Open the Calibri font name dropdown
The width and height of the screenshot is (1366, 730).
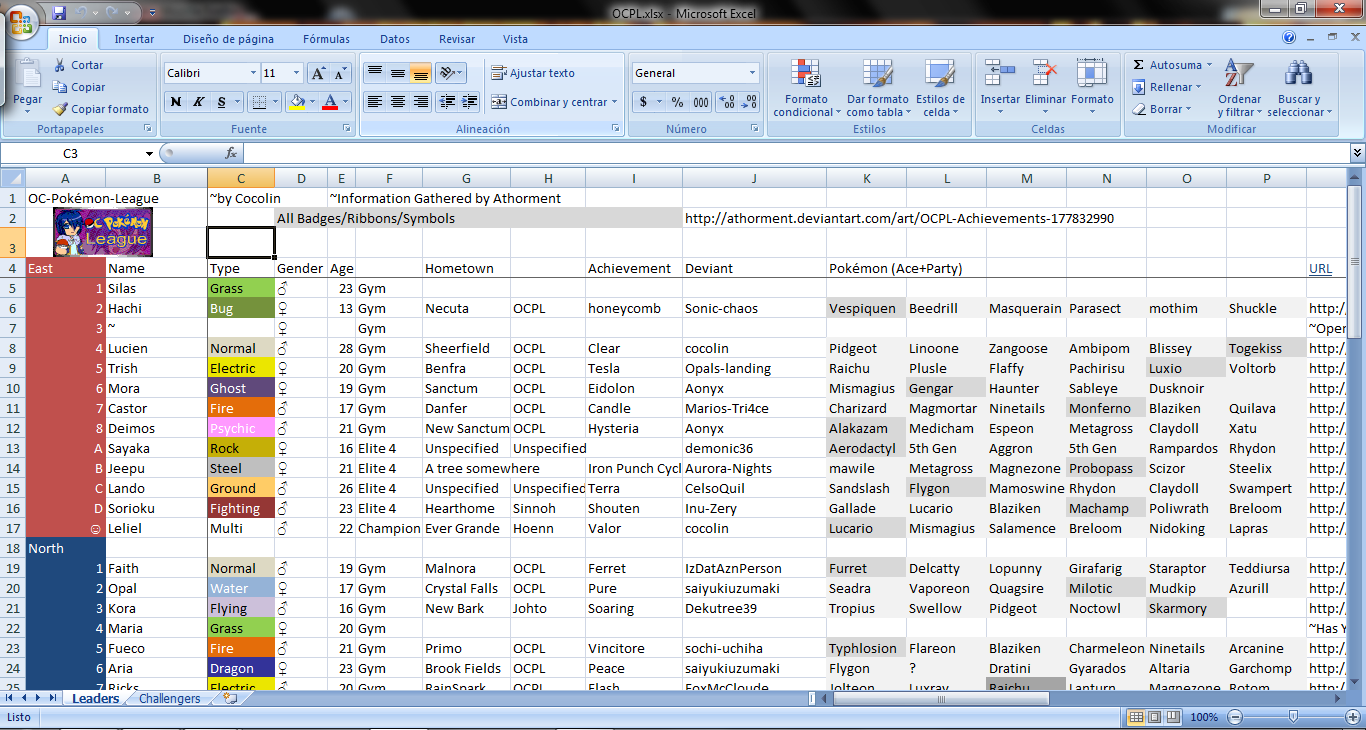(253, 73)
